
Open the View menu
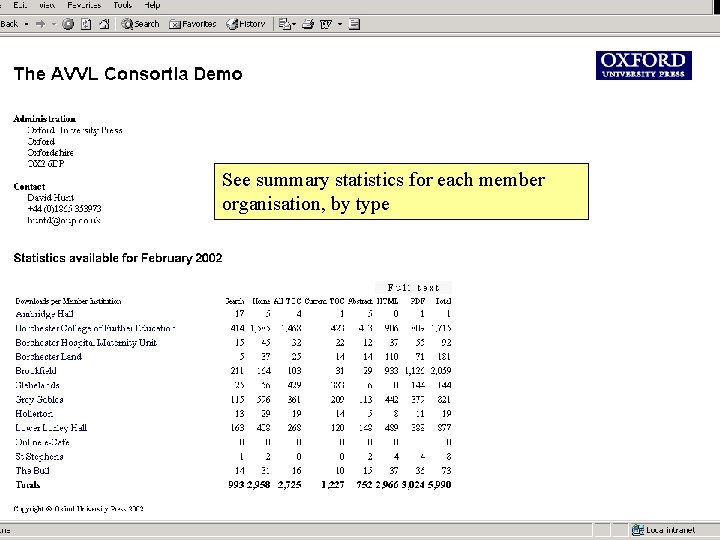(x=47, y=5)
